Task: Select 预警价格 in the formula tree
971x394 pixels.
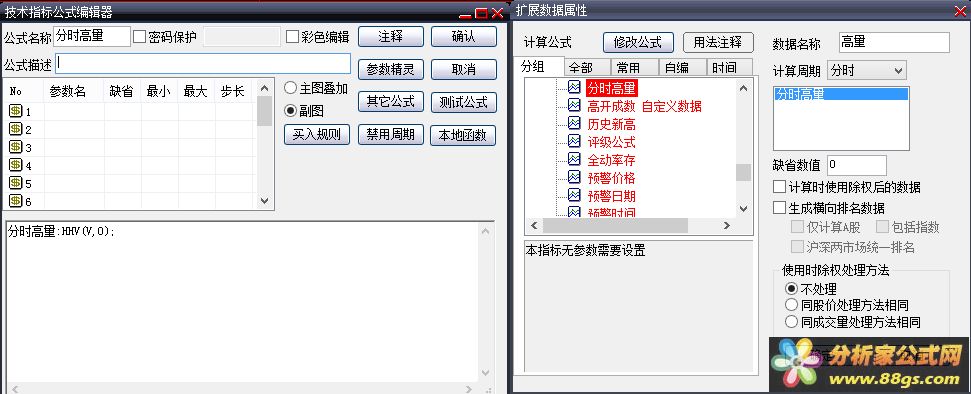Action: point(611,178)
